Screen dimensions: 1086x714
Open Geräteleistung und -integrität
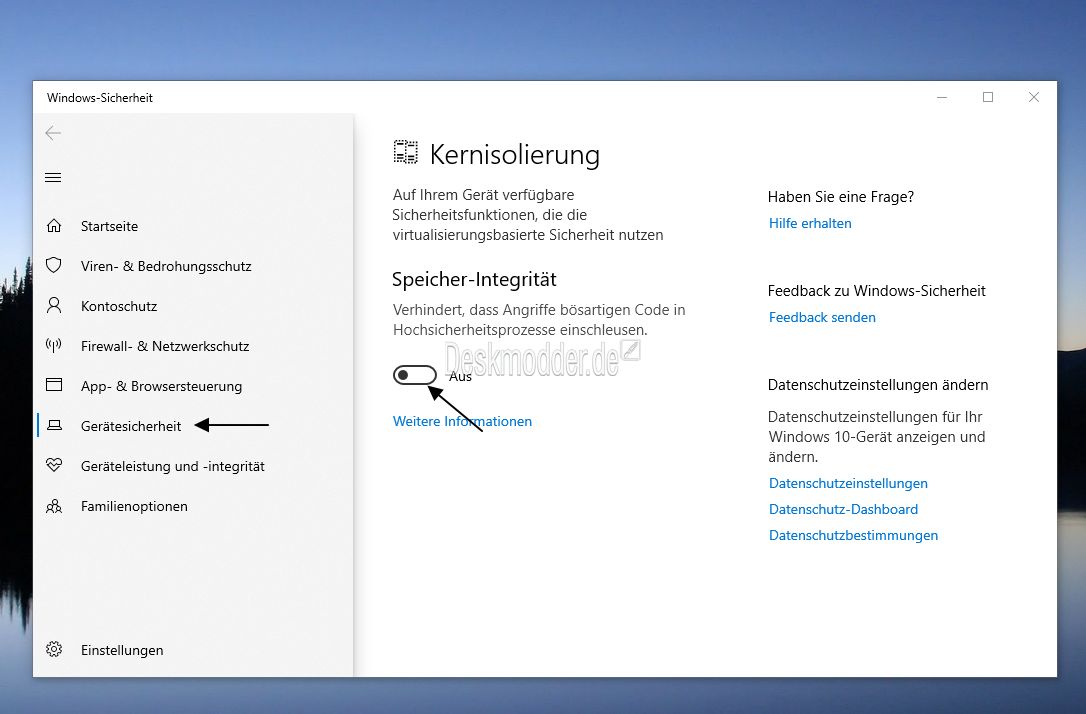pos(172,467)
